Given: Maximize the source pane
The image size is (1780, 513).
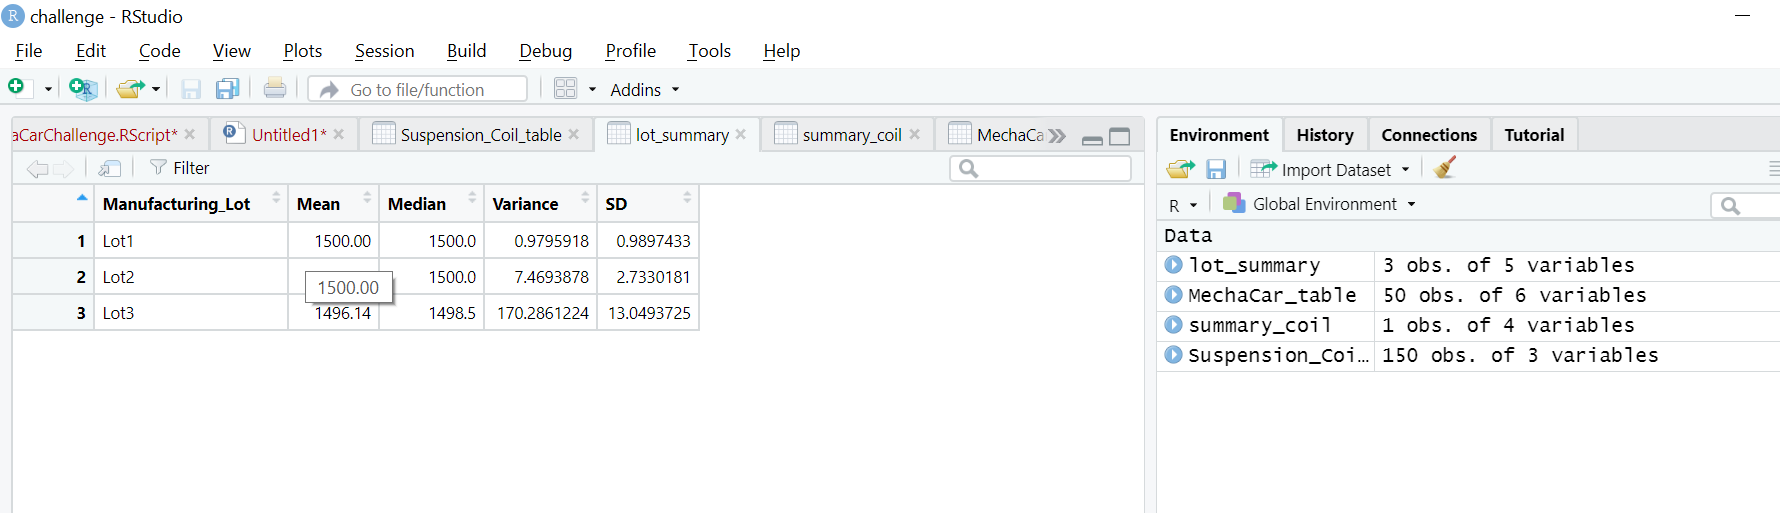Looking at the screenshot, I should click(1120, 137).
